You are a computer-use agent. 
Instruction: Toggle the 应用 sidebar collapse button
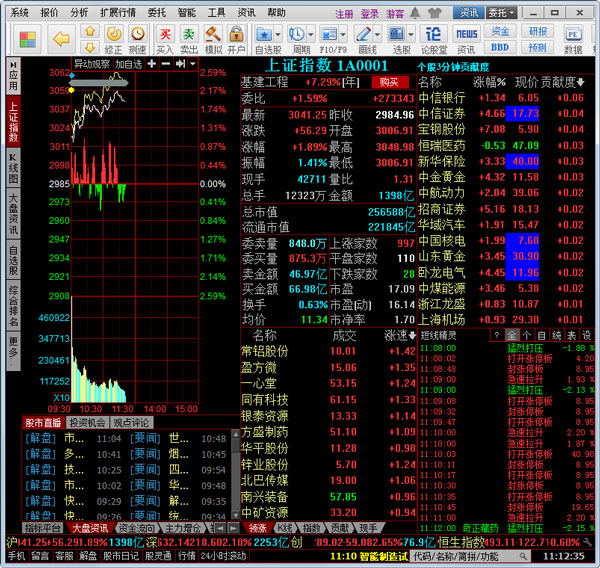click(x=13, y=75)
